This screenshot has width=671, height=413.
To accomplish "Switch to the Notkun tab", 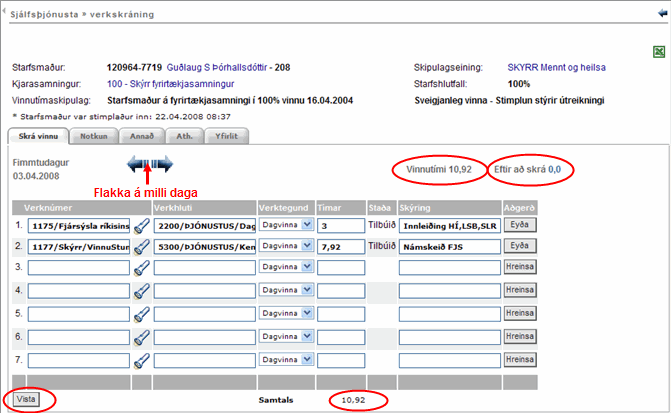I will [x=94, y=136].
